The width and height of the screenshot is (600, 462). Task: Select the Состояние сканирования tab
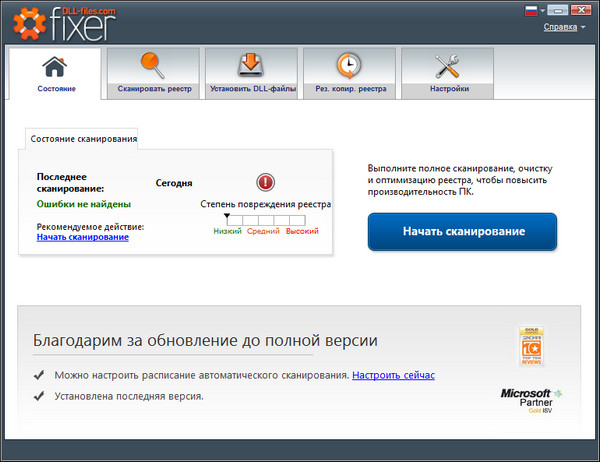tap(83, 138)
